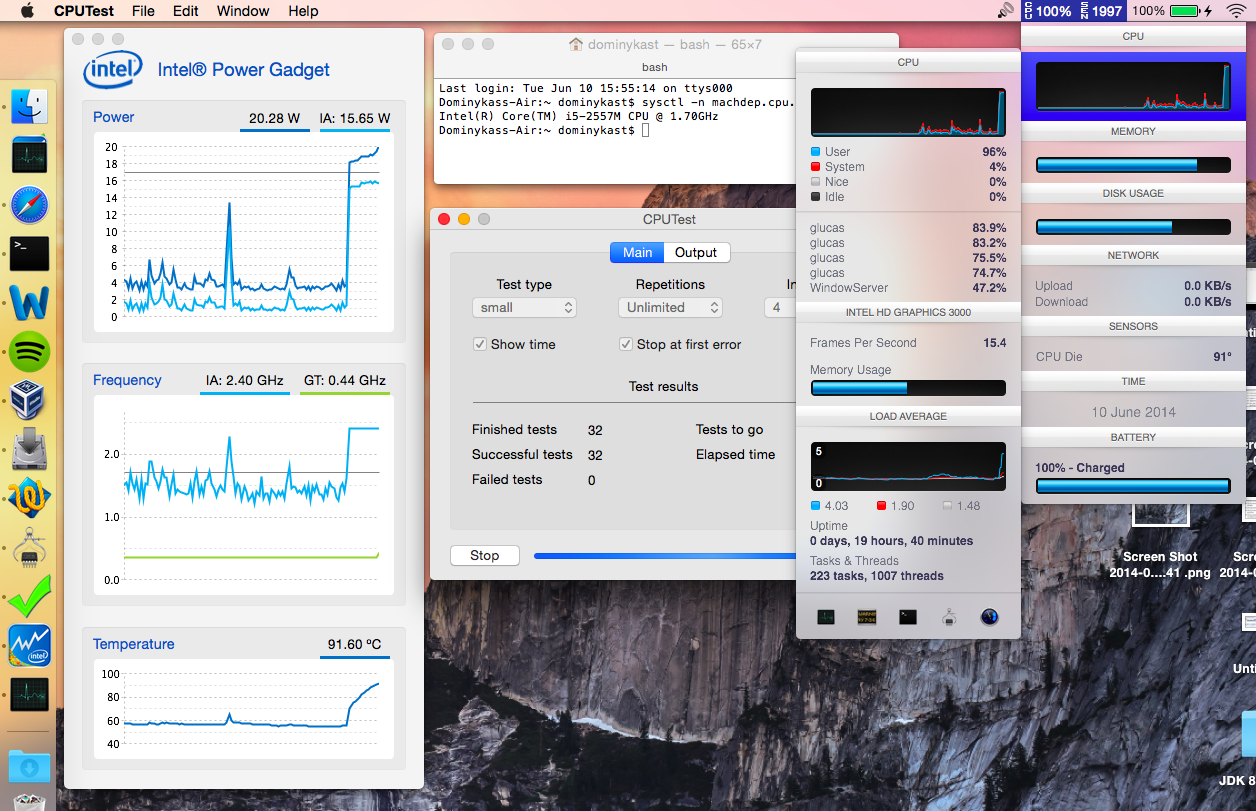Viewport: 1256px width, 811px height.
Task: Click the User 96% CPU usage row
Action: point(908,152)
